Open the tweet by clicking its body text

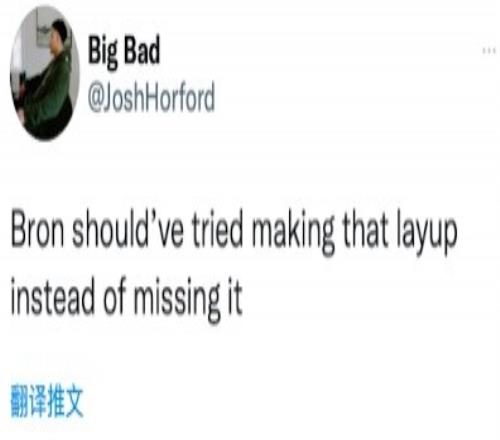click(233, 265)
